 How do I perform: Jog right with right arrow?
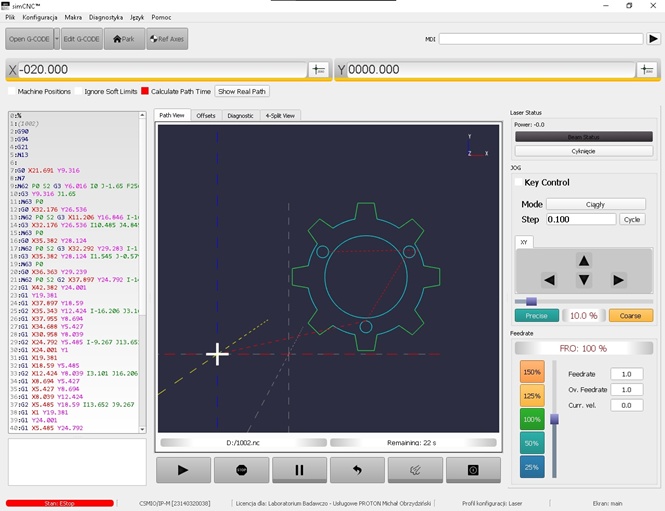pos(619,280)
